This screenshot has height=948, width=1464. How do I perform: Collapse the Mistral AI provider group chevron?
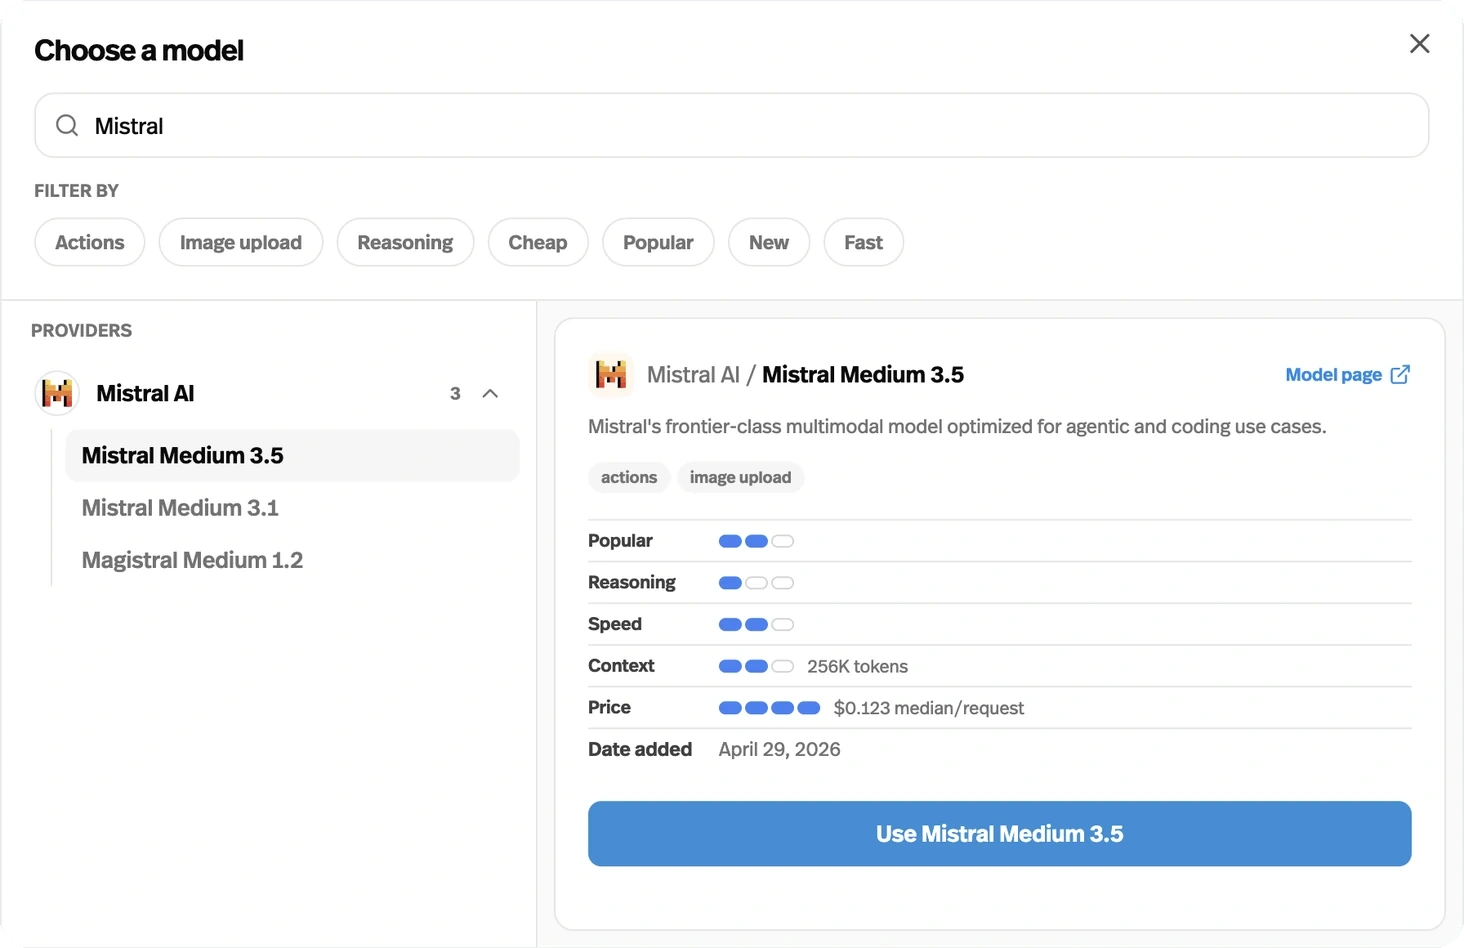(490, 393)
